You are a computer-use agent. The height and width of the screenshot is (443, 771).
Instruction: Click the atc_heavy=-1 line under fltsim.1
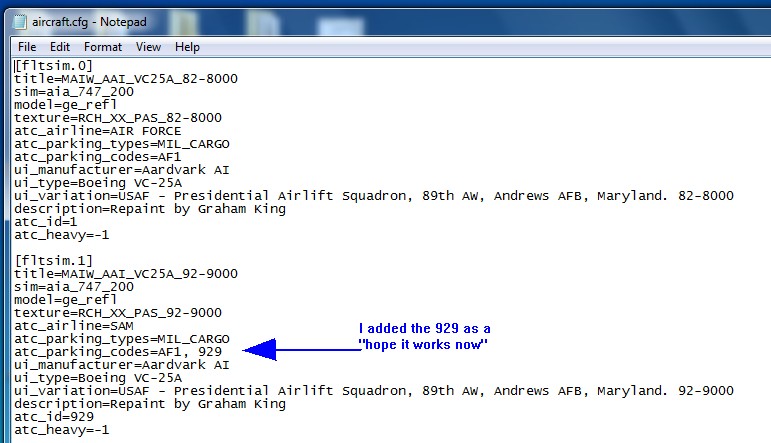coord(61,430)
